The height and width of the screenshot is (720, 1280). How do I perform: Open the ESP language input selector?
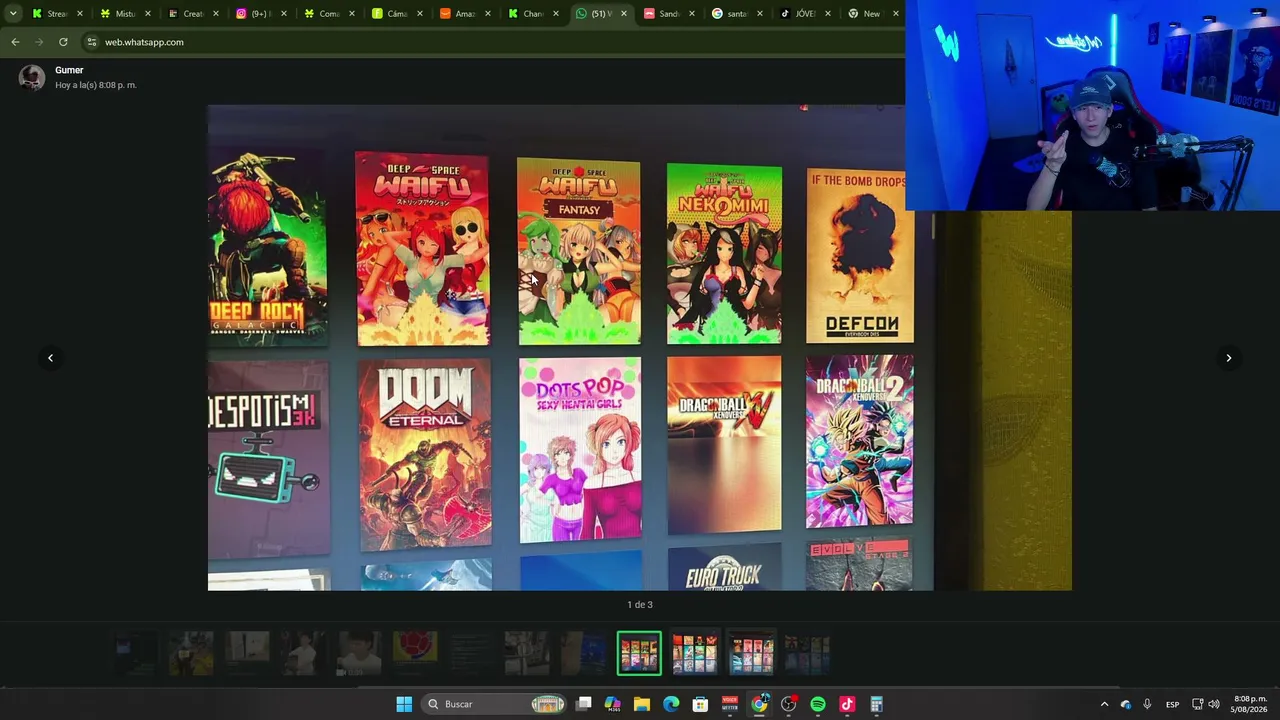tap(1172, 704)
